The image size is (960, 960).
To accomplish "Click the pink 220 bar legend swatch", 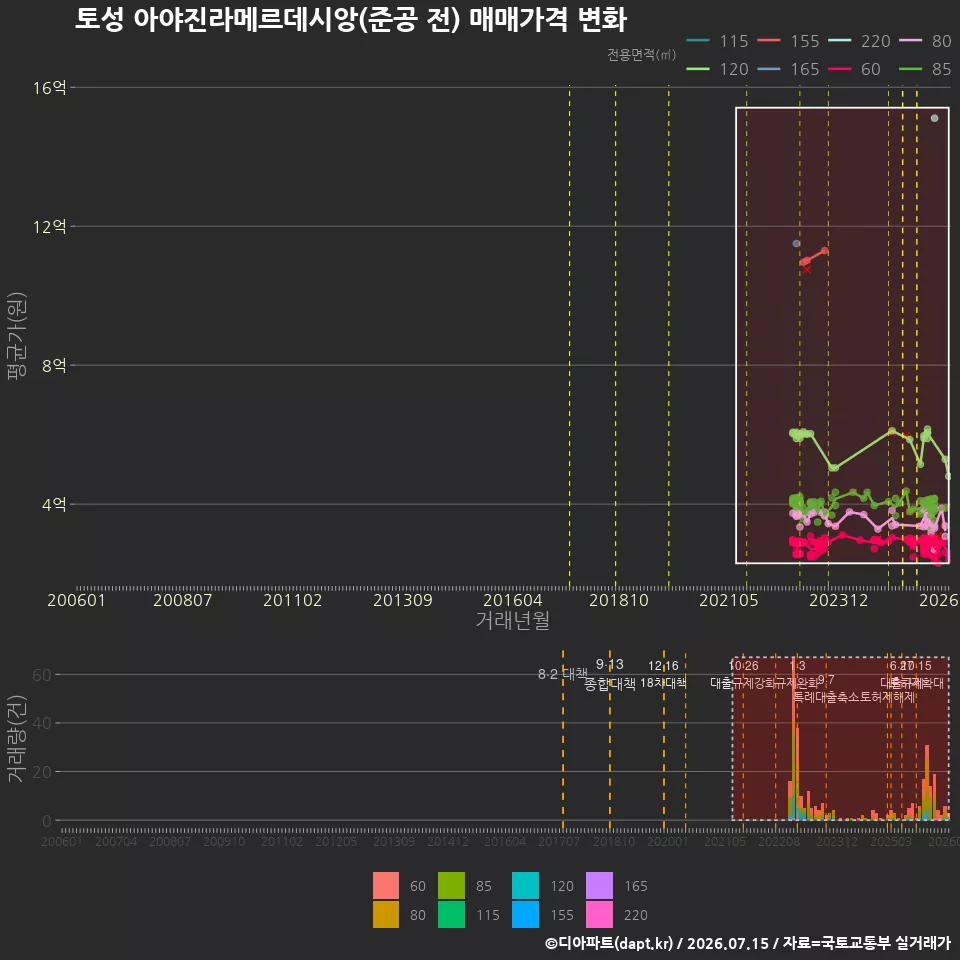I will click(599, 914).
